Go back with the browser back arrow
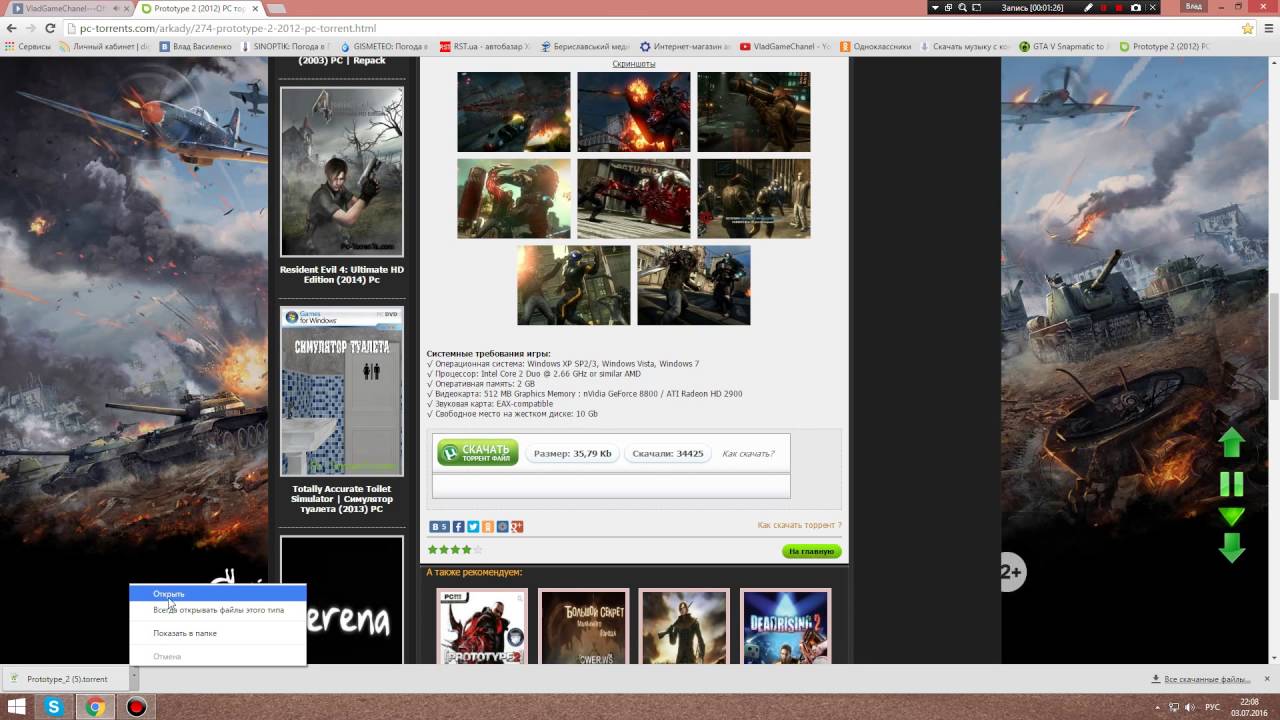 (11, 28)
